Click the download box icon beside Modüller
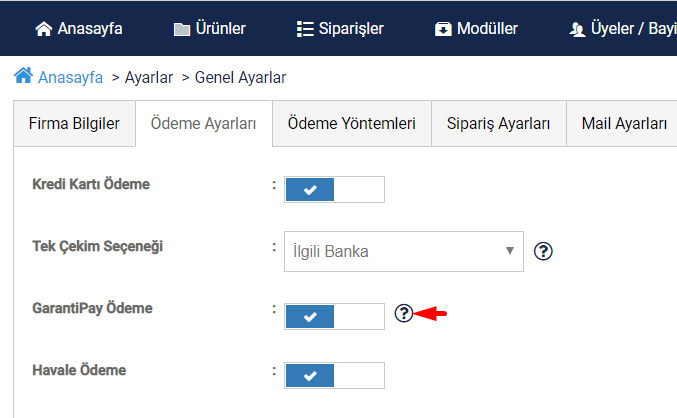The height and width of the screenshot is (418, 677). point(443,29)
